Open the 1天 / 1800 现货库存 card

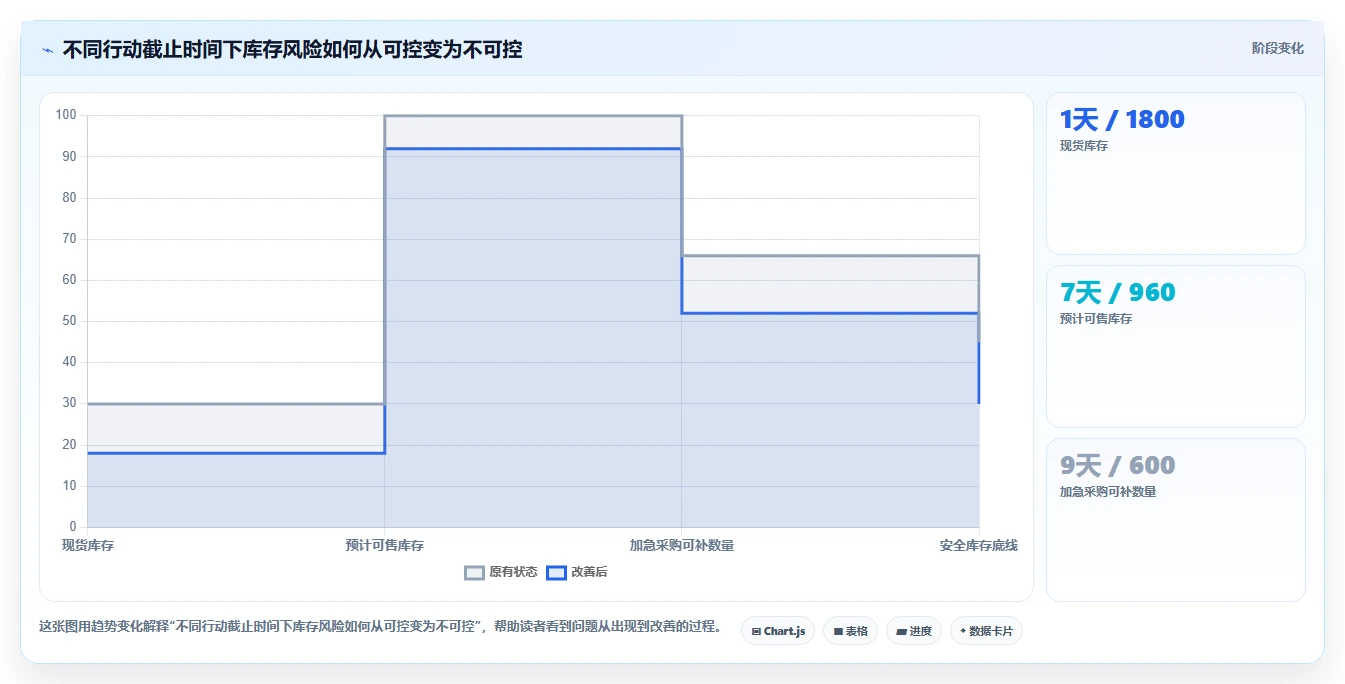[1175, 174]
